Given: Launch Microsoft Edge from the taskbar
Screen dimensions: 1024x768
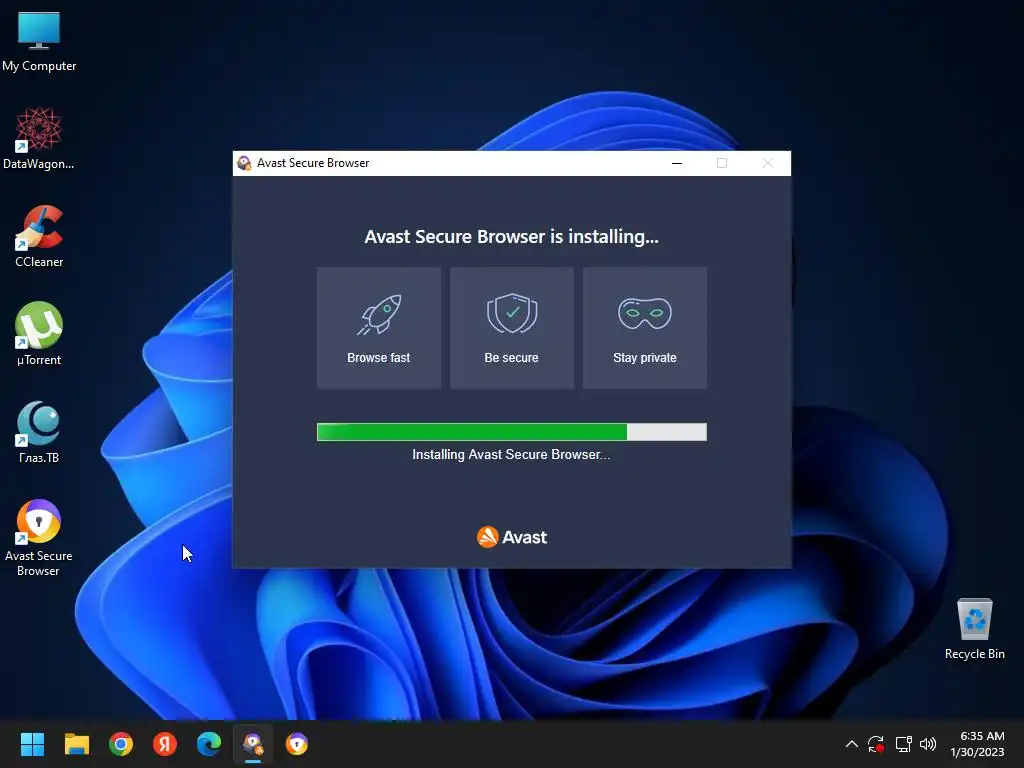Looking at the screenshot, I should tap(209, 744).
